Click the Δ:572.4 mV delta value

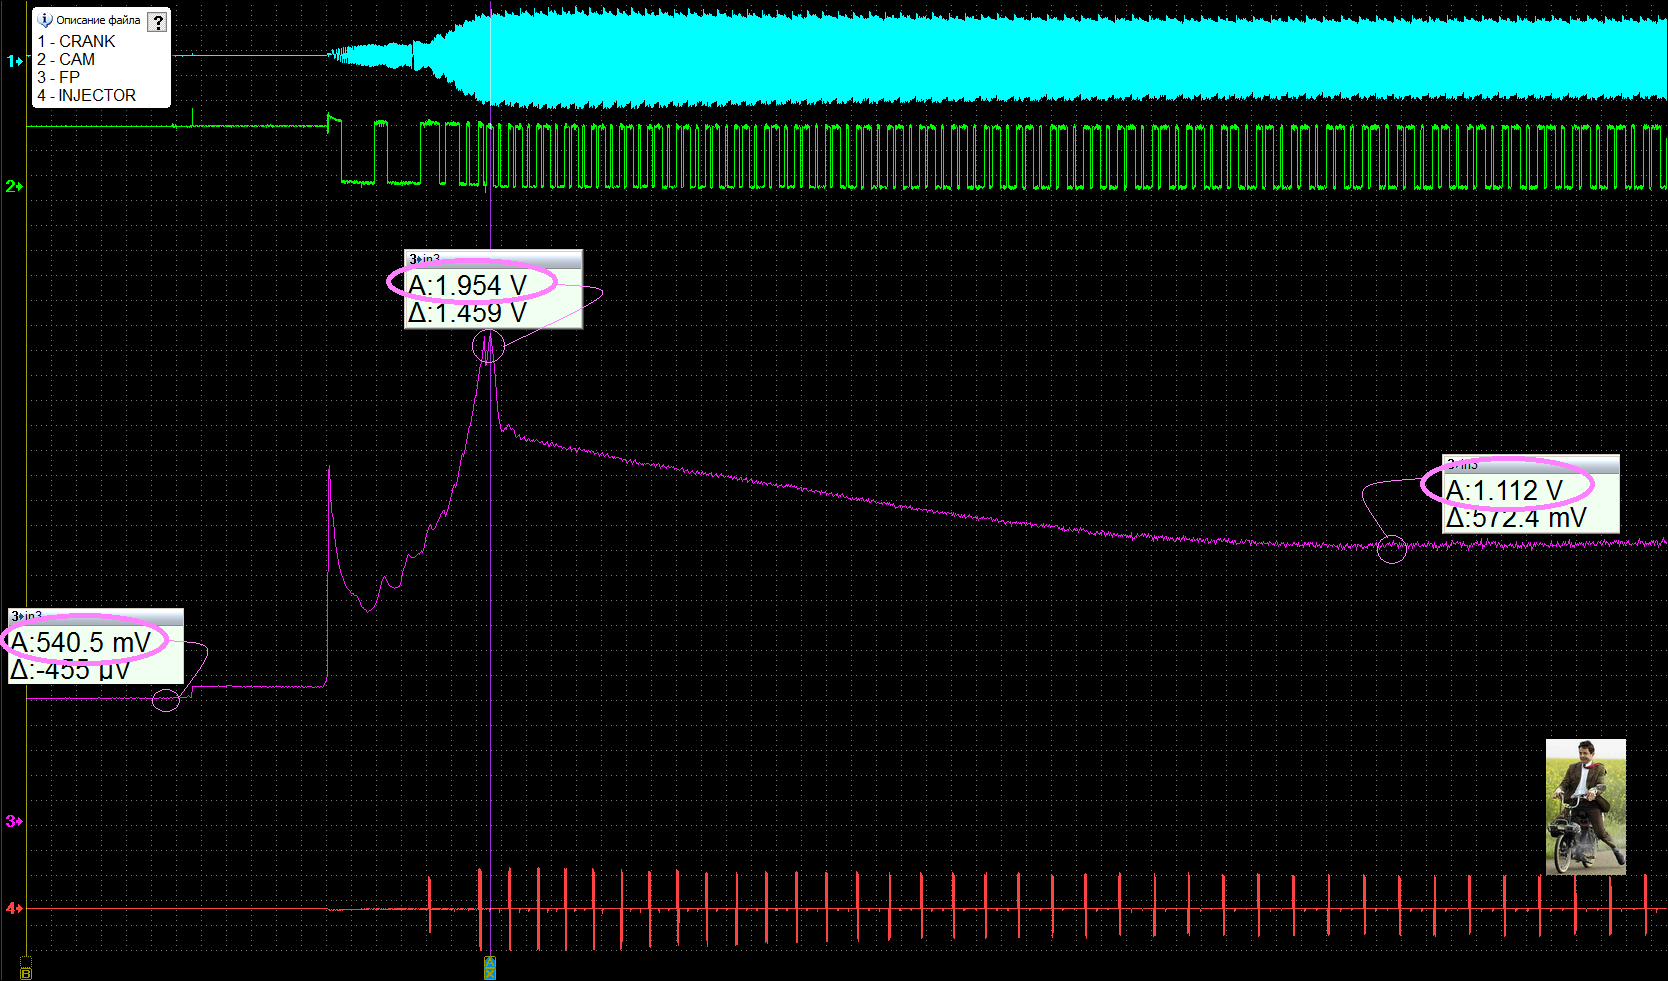[1516, 518]
